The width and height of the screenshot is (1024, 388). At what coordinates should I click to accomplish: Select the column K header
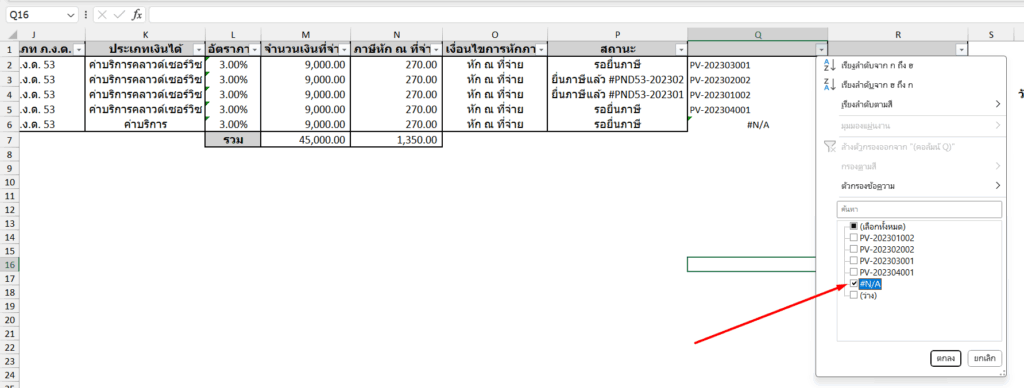point(145,35)
